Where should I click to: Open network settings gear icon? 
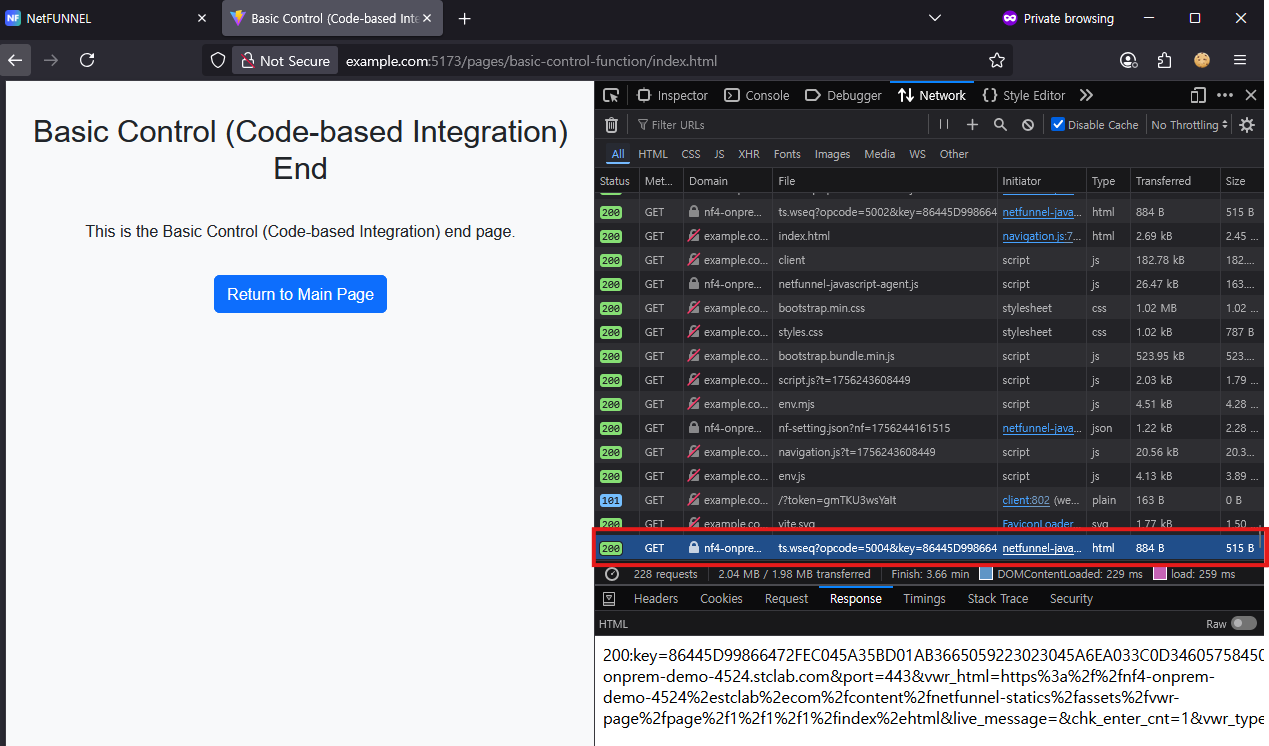point(1247,125)
